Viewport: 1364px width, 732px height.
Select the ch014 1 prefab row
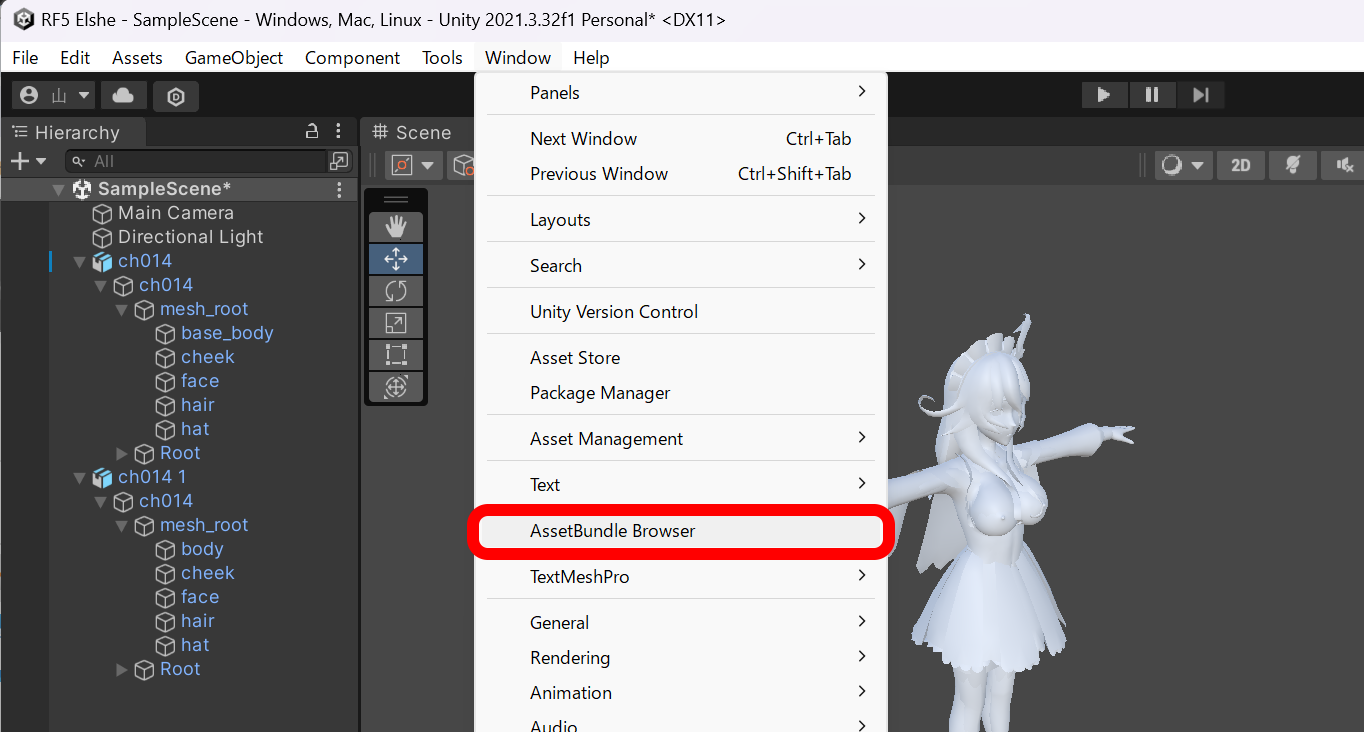(x=152, y=477)
